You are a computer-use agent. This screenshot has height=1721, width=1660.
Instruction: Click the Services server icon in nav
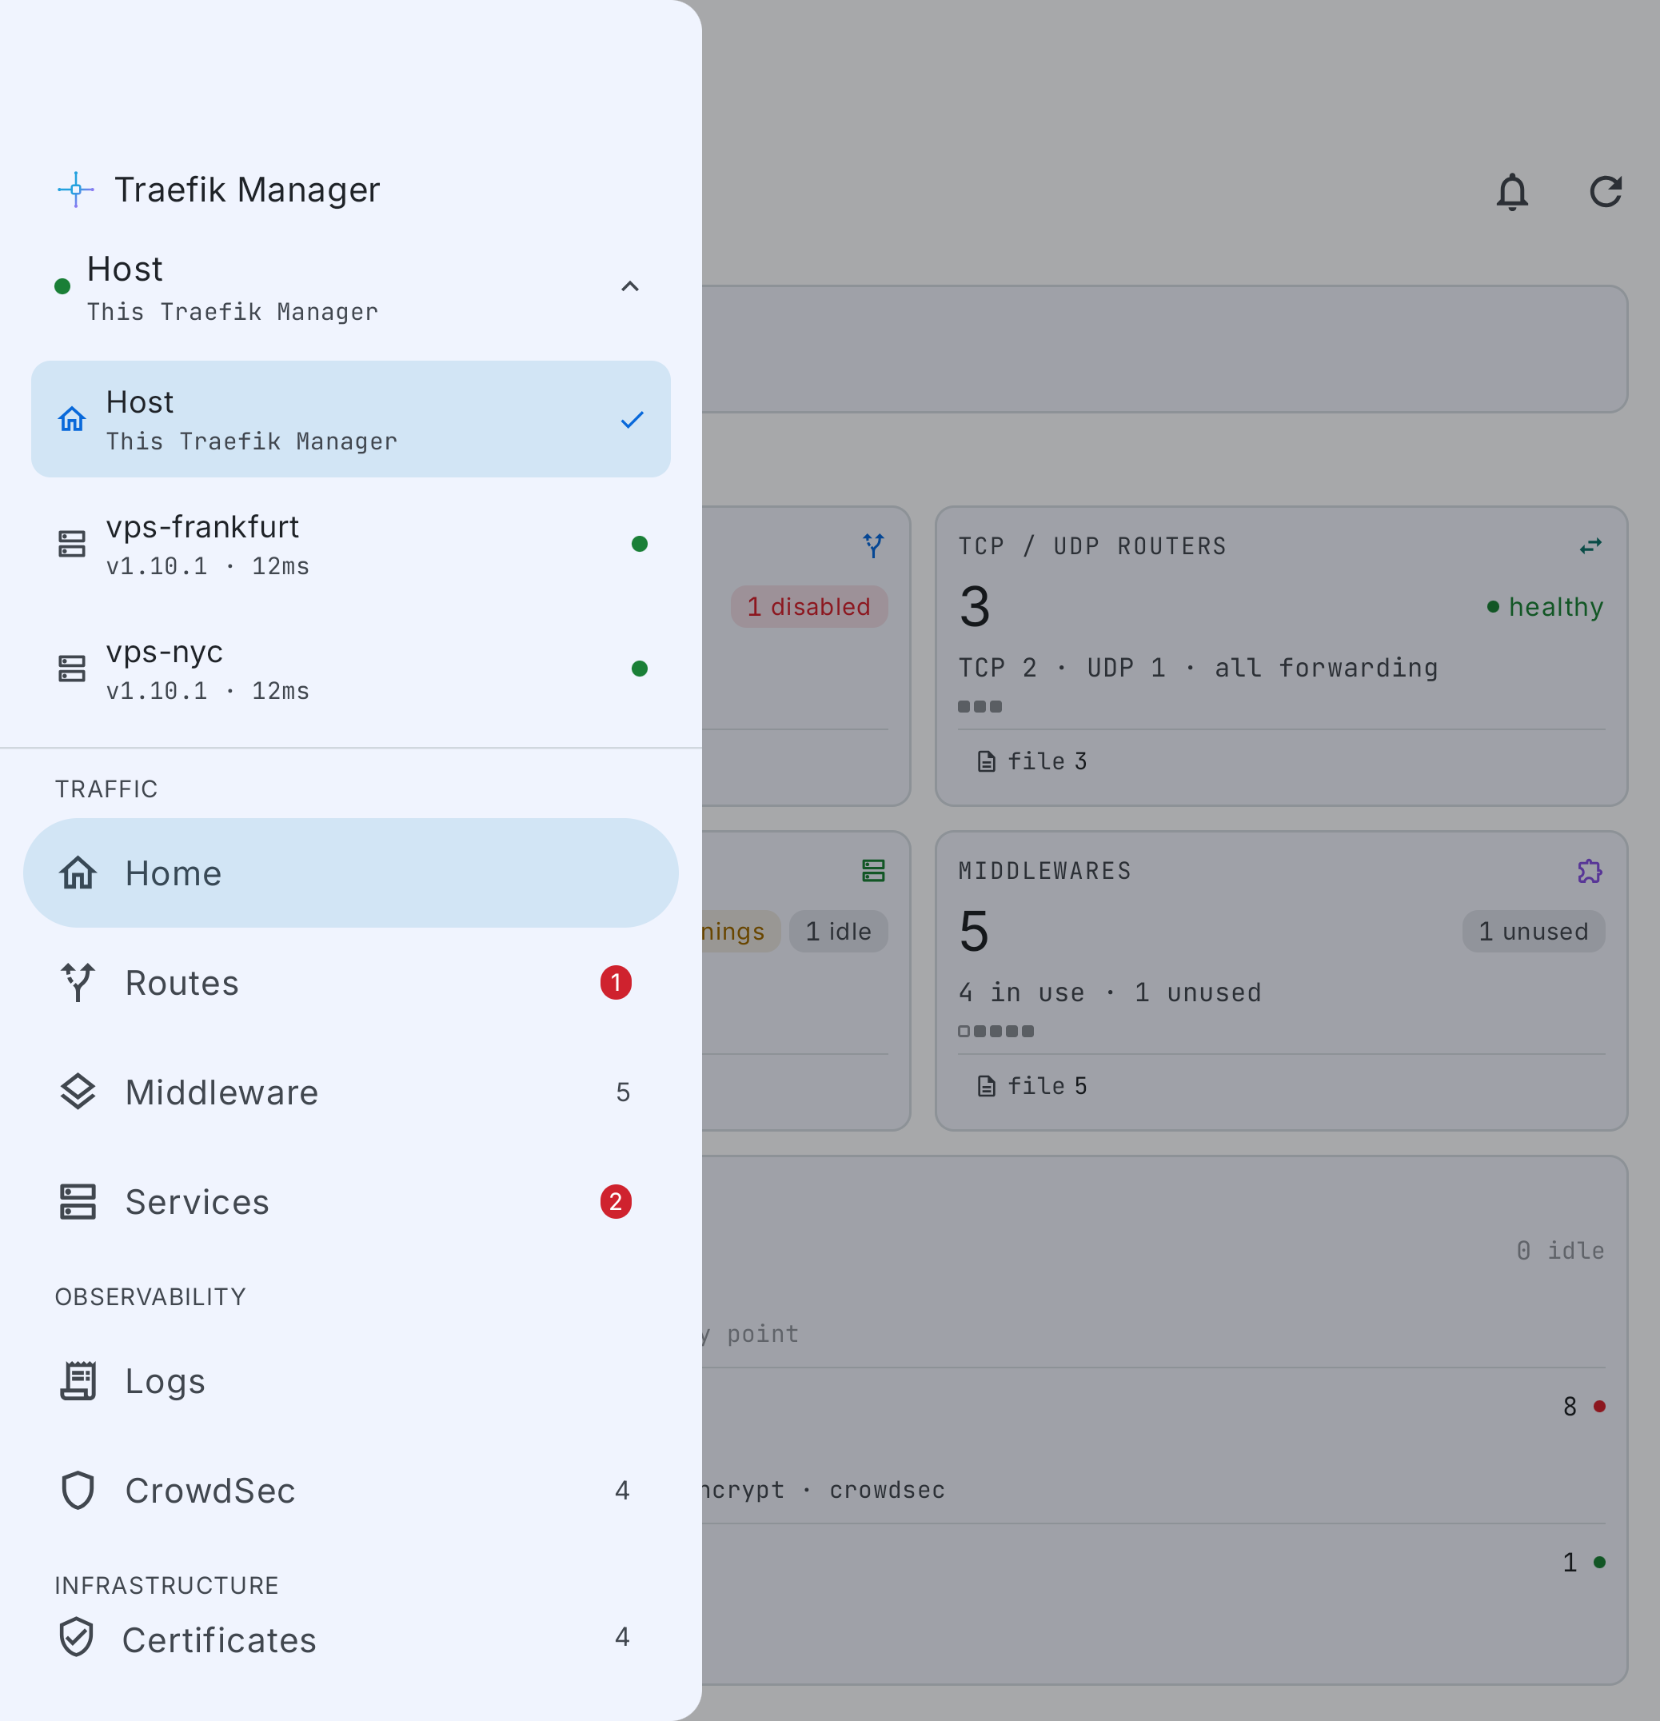point(78,1202)
